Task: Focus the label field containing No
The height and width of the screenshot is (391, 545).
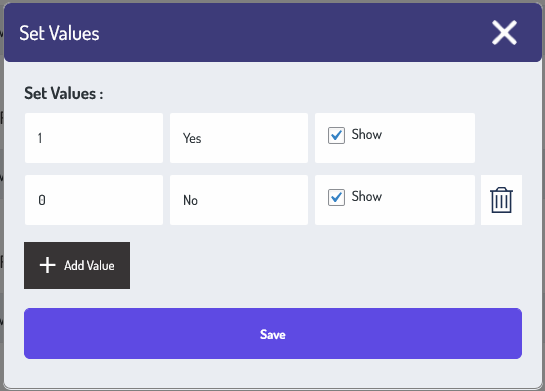Action: [239, 200]
